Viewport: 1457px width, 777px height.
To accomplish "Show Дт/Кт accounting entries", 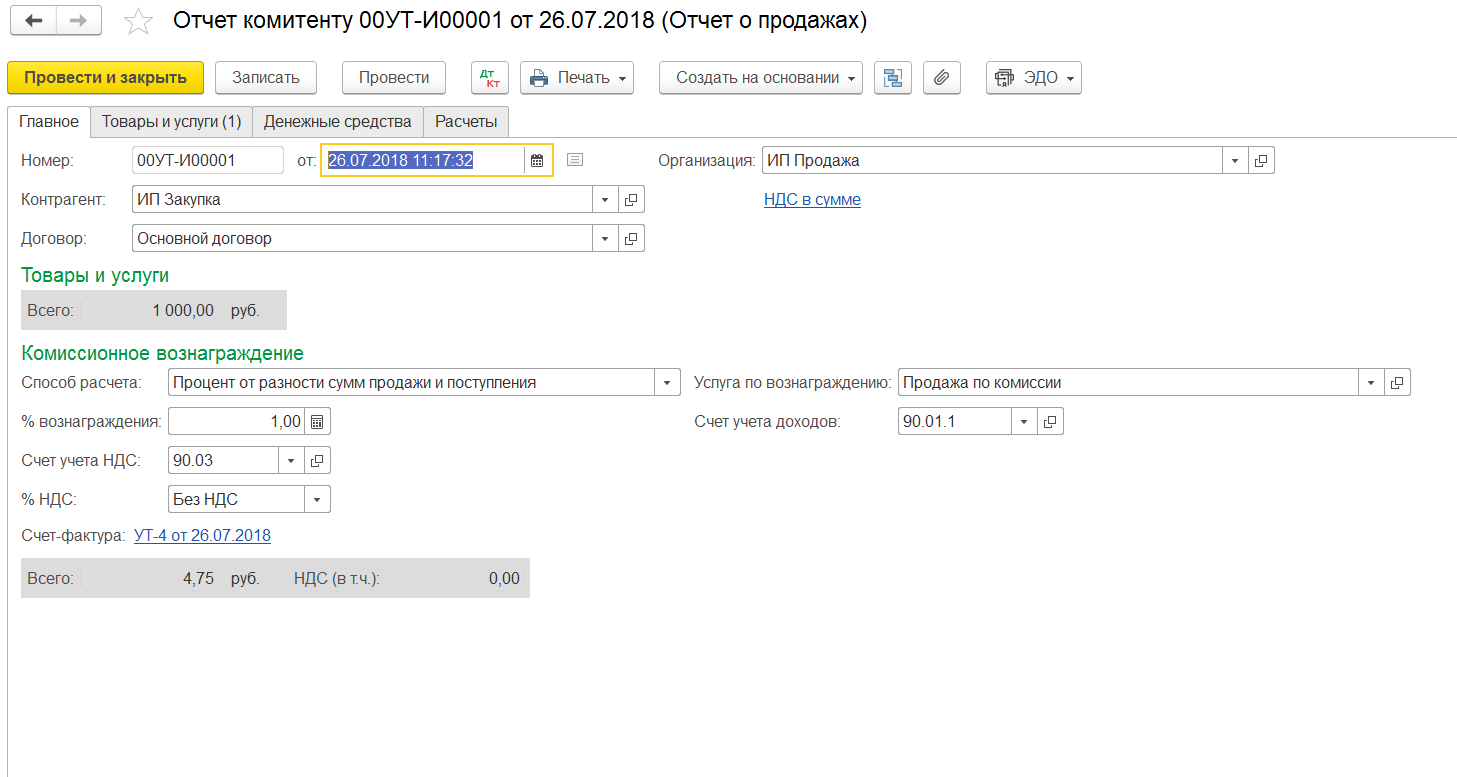I will coord(490,78).
